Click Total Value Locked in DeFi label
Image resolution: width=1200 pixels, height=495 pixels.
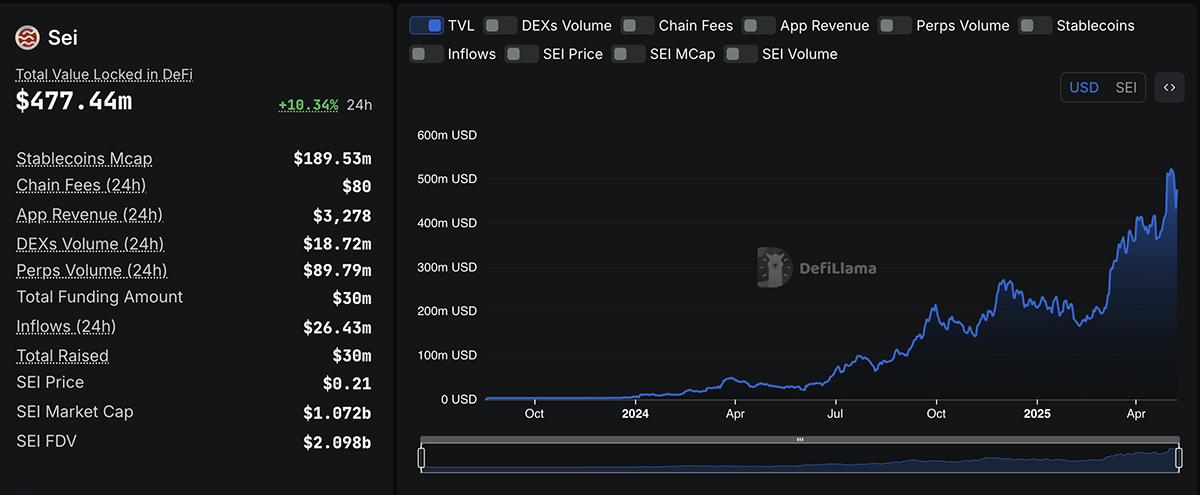[103, 75]
